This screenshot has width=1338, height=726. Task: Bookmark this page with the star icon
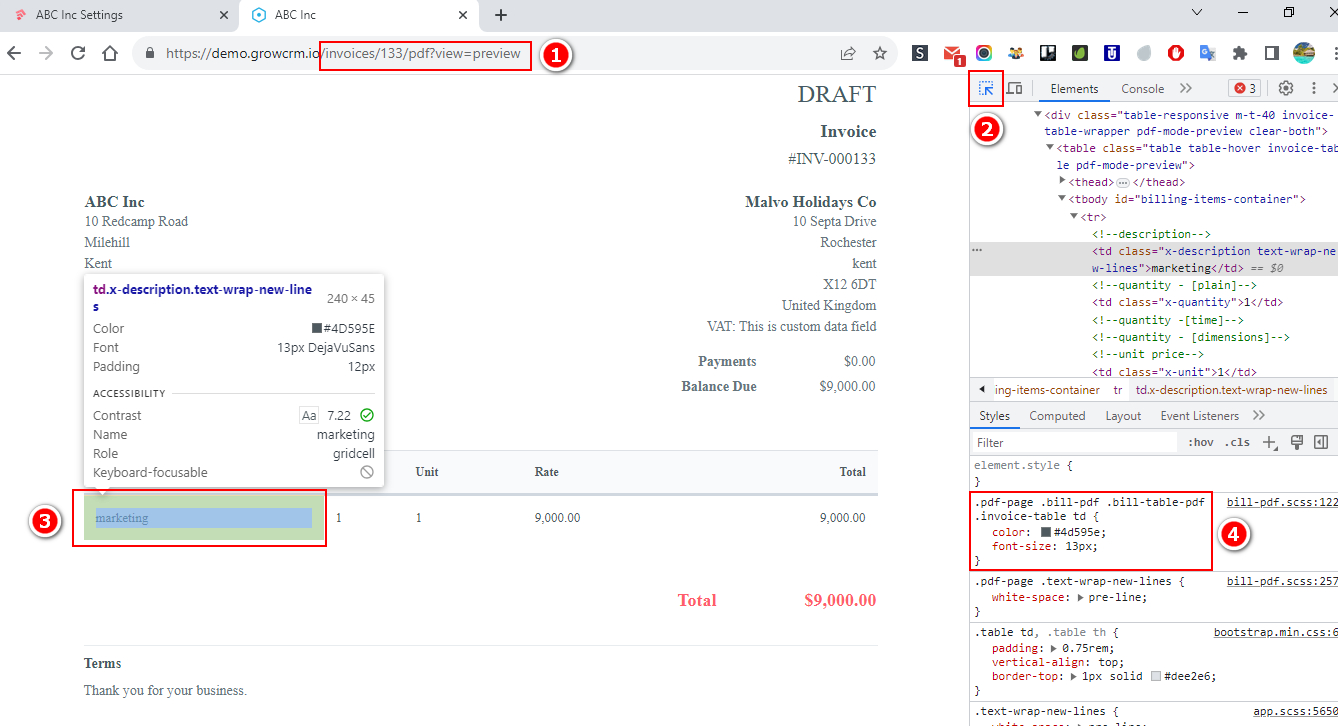880,53
